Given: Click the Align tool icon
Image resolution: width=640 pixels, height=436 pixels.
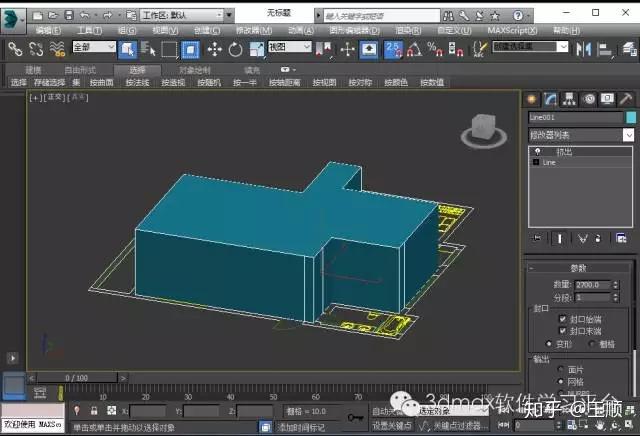Looking at the screenshot, I should click(605, 49).
